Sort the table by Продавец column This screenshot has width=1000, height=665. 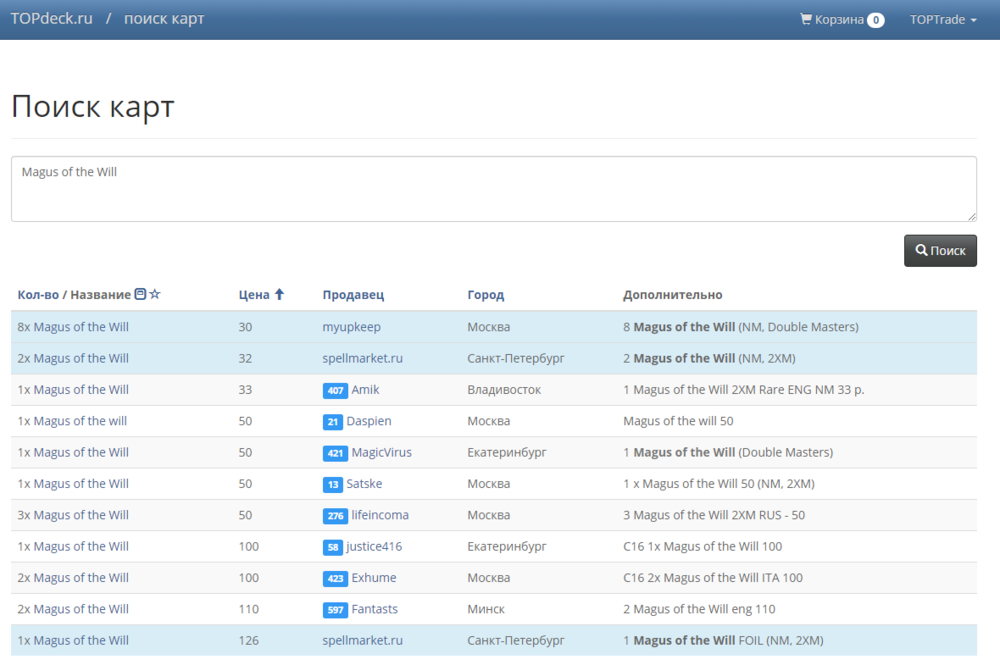click(353, 295)
